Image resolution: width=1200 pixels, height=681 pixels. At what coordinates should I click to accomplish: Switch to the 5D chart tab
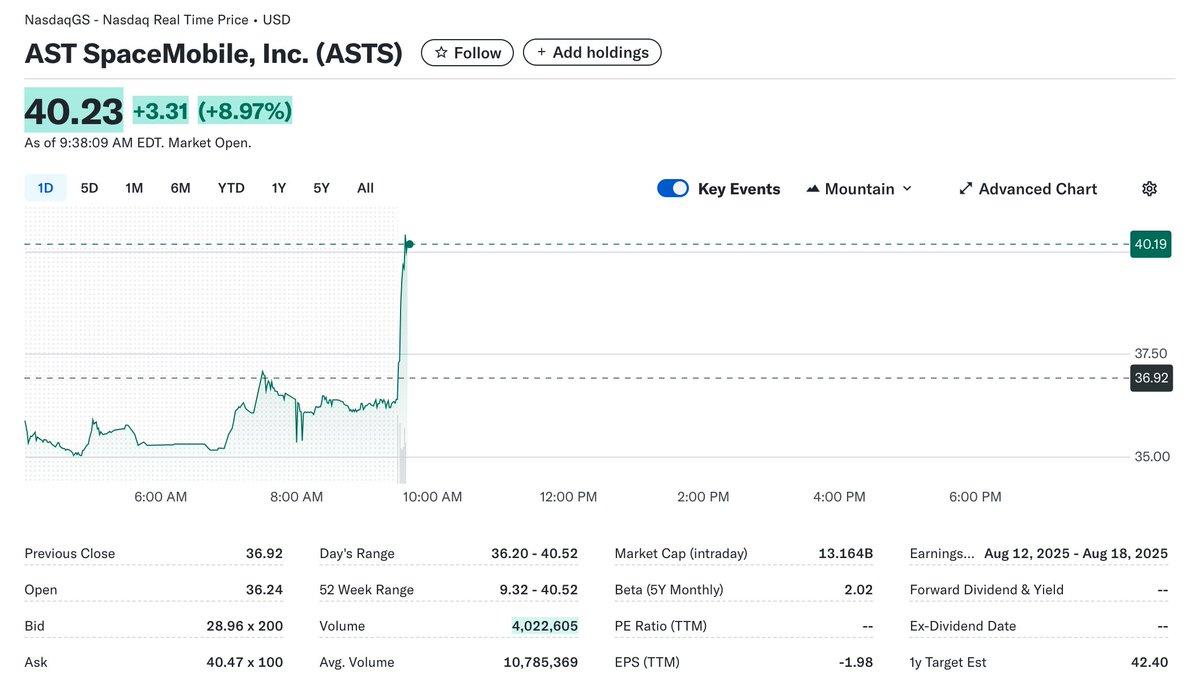click(89, 187)
